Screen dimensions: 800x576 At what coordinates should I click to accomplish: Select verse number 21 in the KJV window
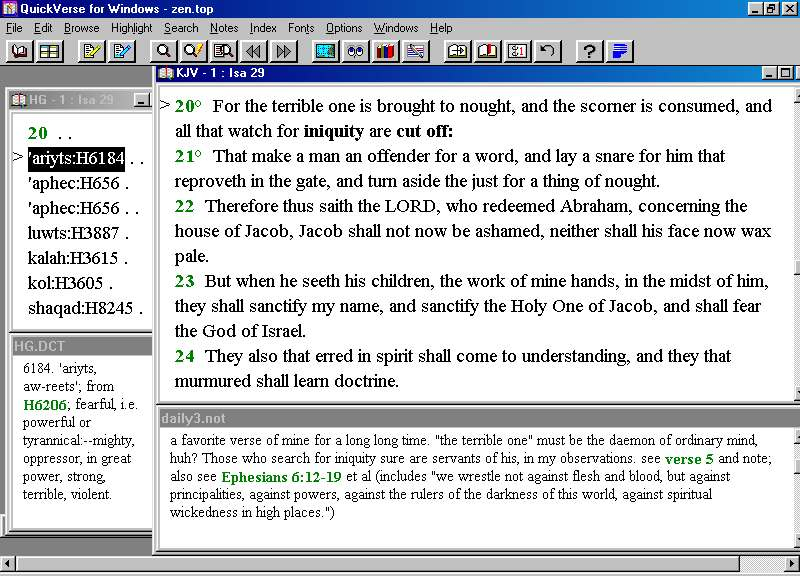point(185,156)
